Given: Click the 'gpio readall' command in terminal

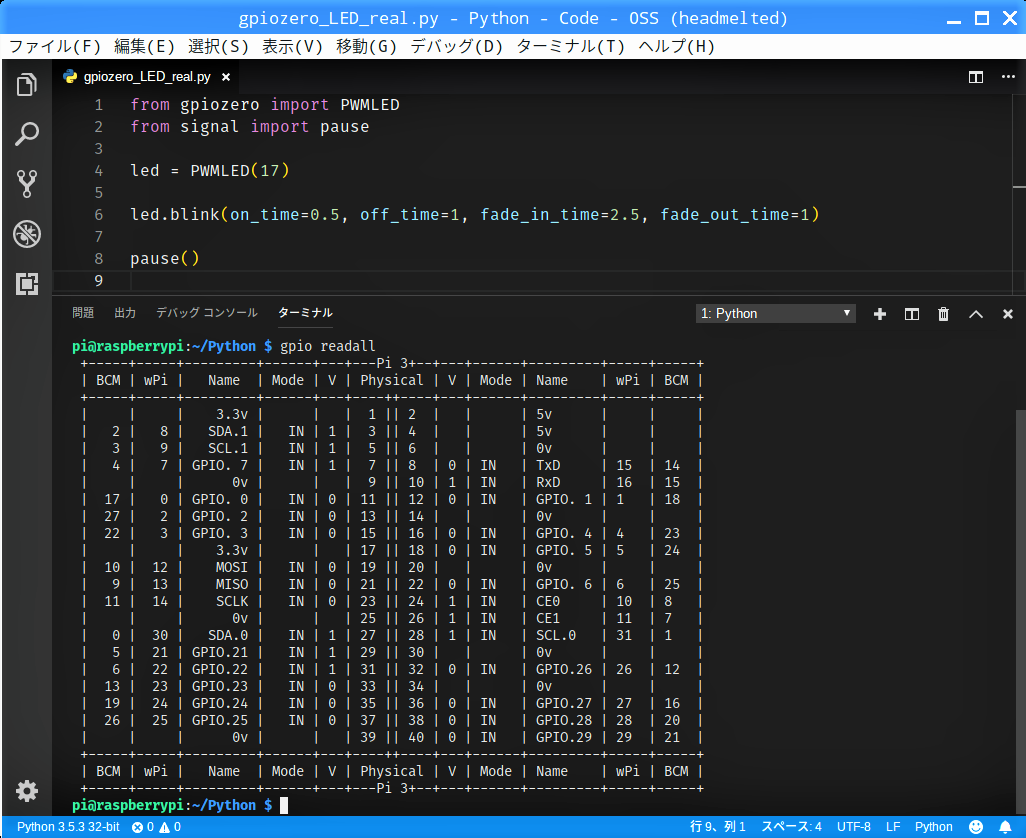Looking at the screenshot, I should click(x=328, y=346).
